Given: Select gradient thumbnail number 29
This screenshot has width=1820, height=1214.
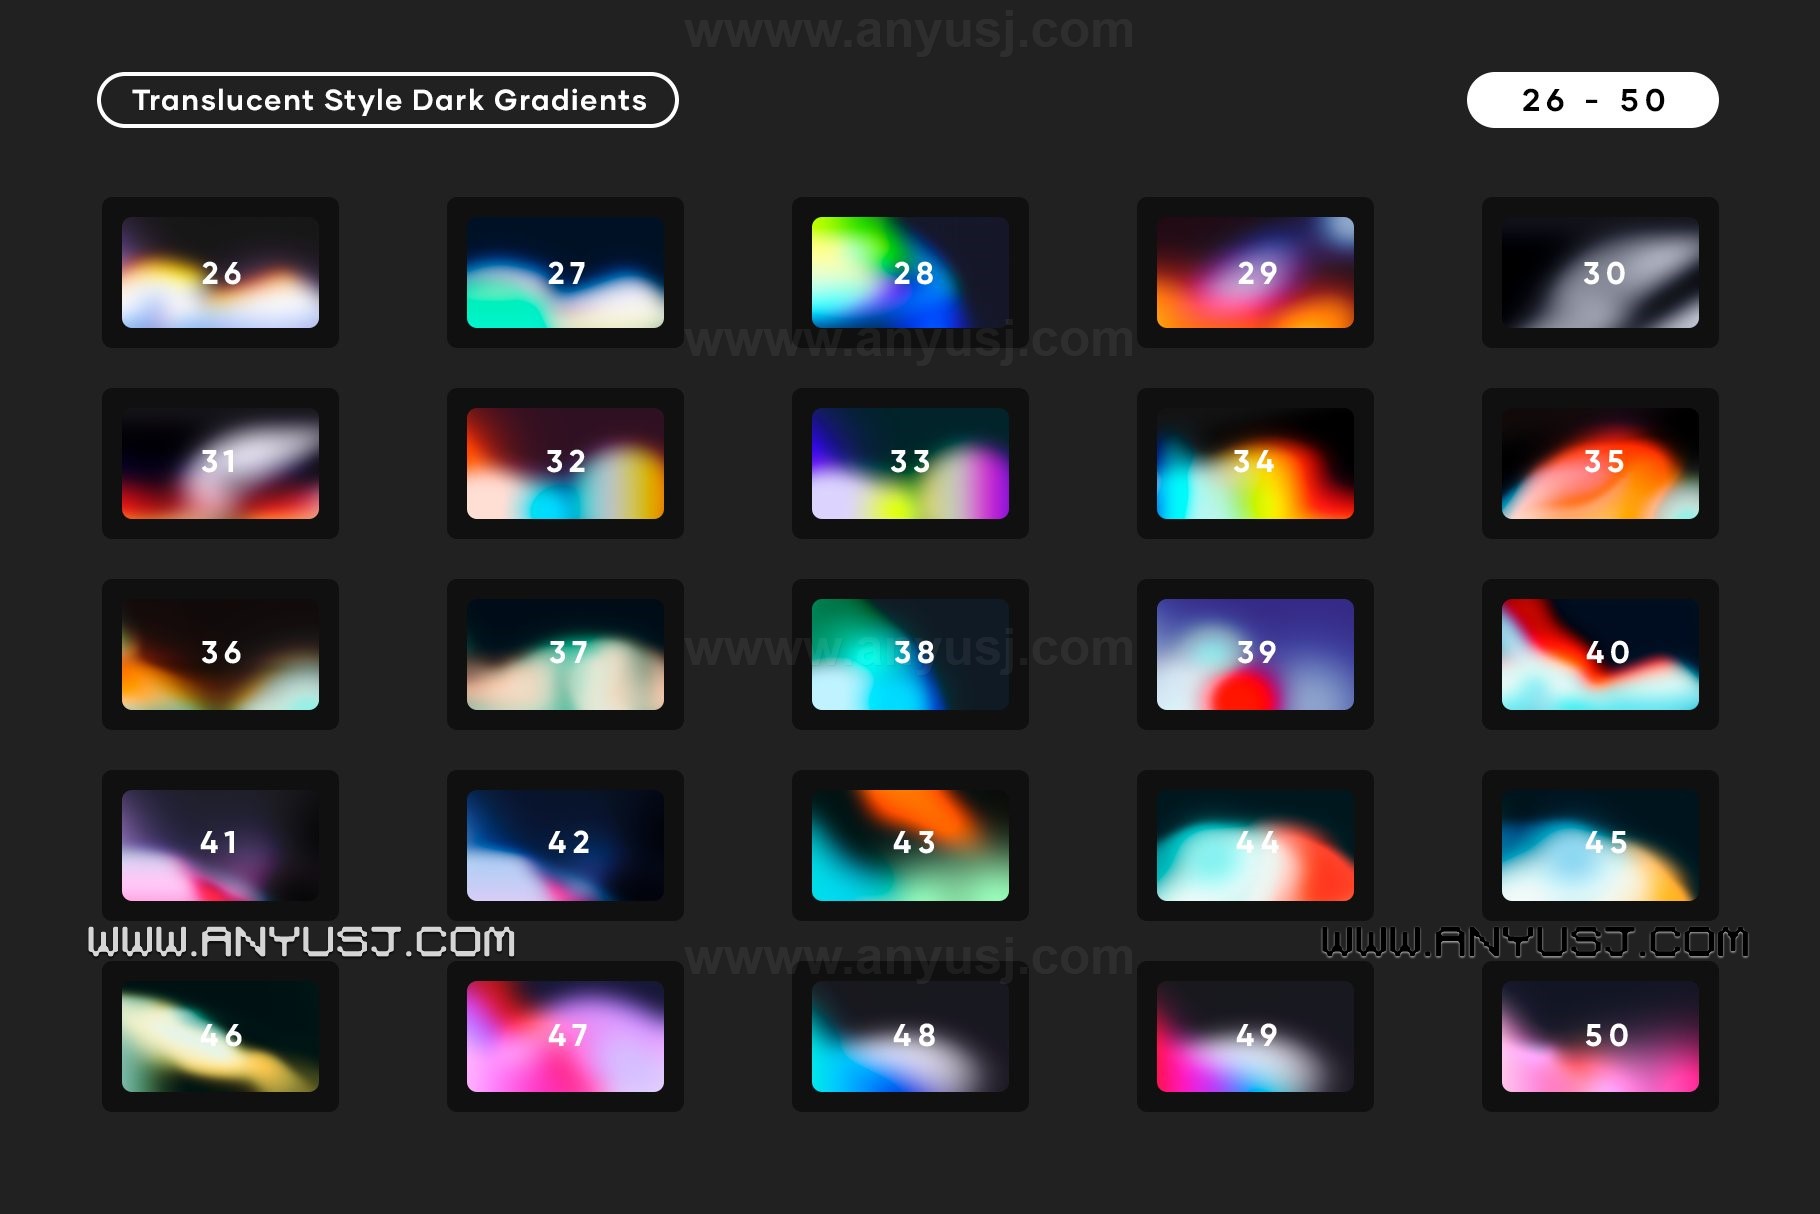Looking at the screenshot, I should (x=1255, y=272).
